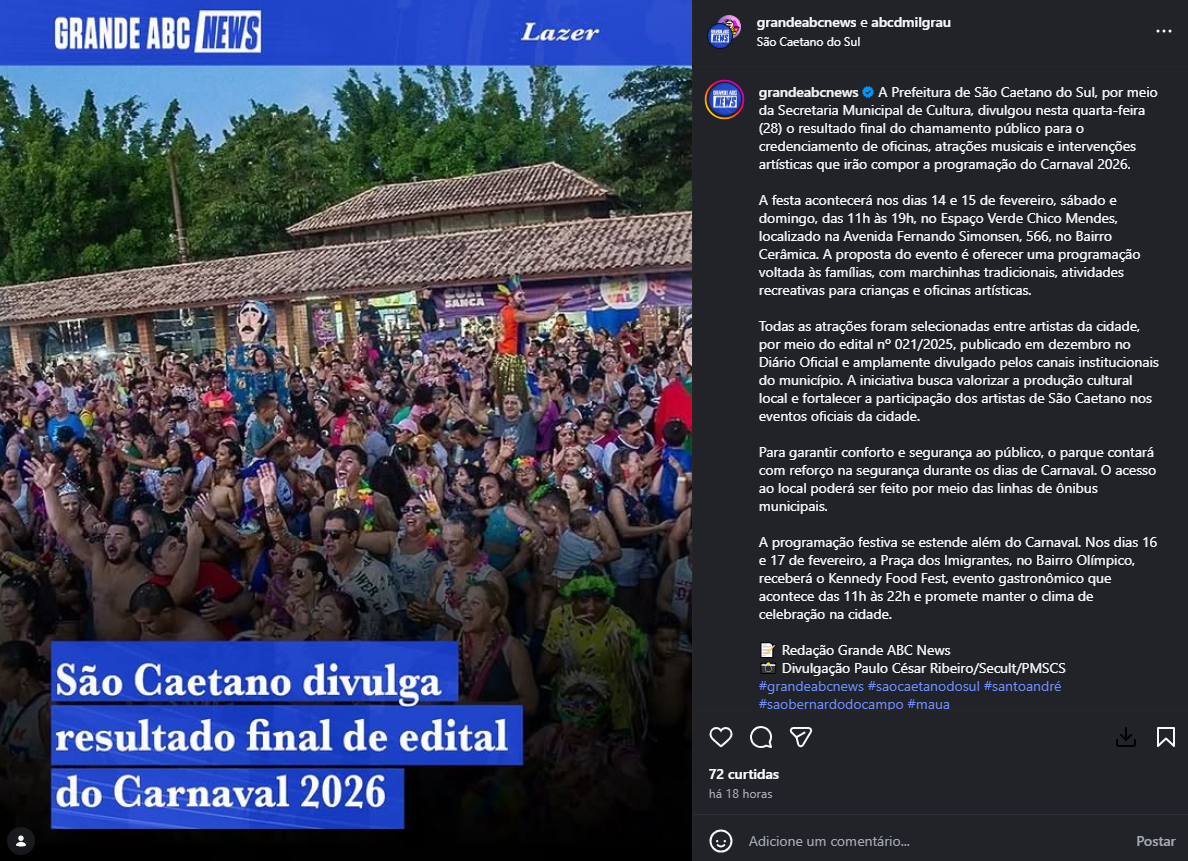Open the São Caetano do Sul location

[x=808, y=42]
